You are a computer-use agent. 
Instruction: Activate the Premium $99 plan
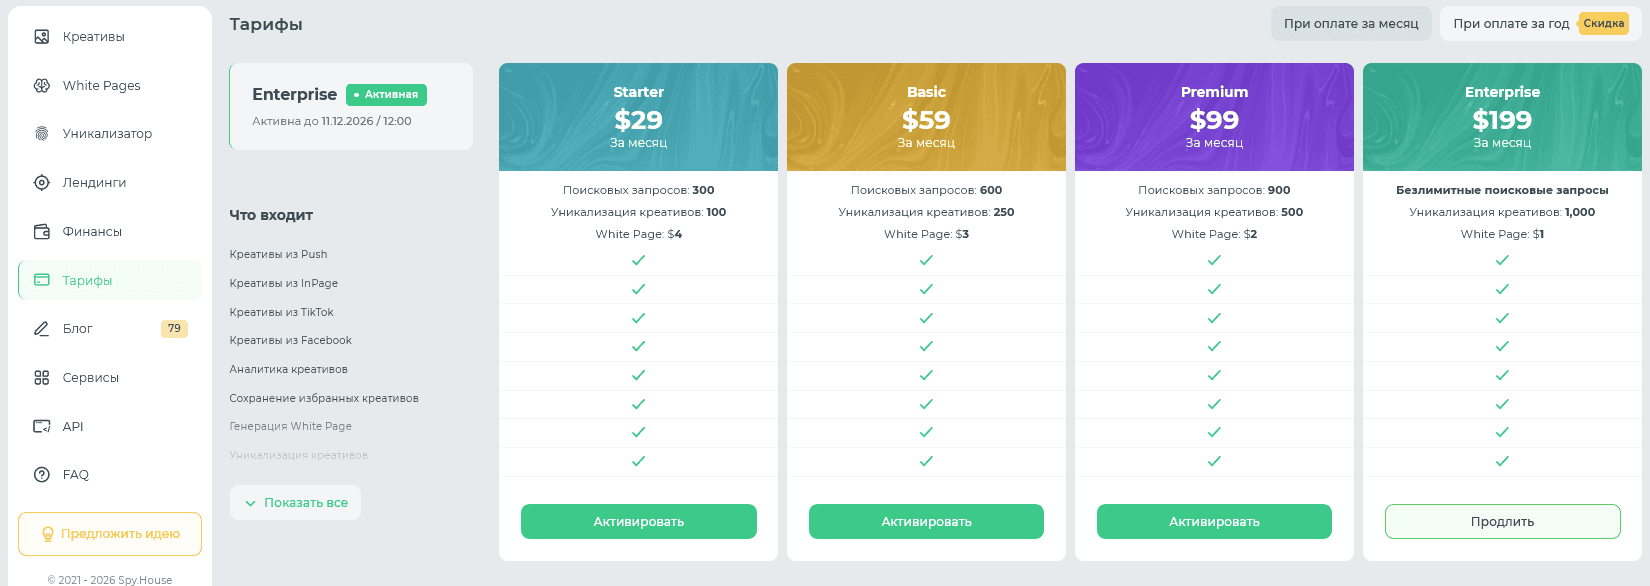click(x=1214, y=522)
